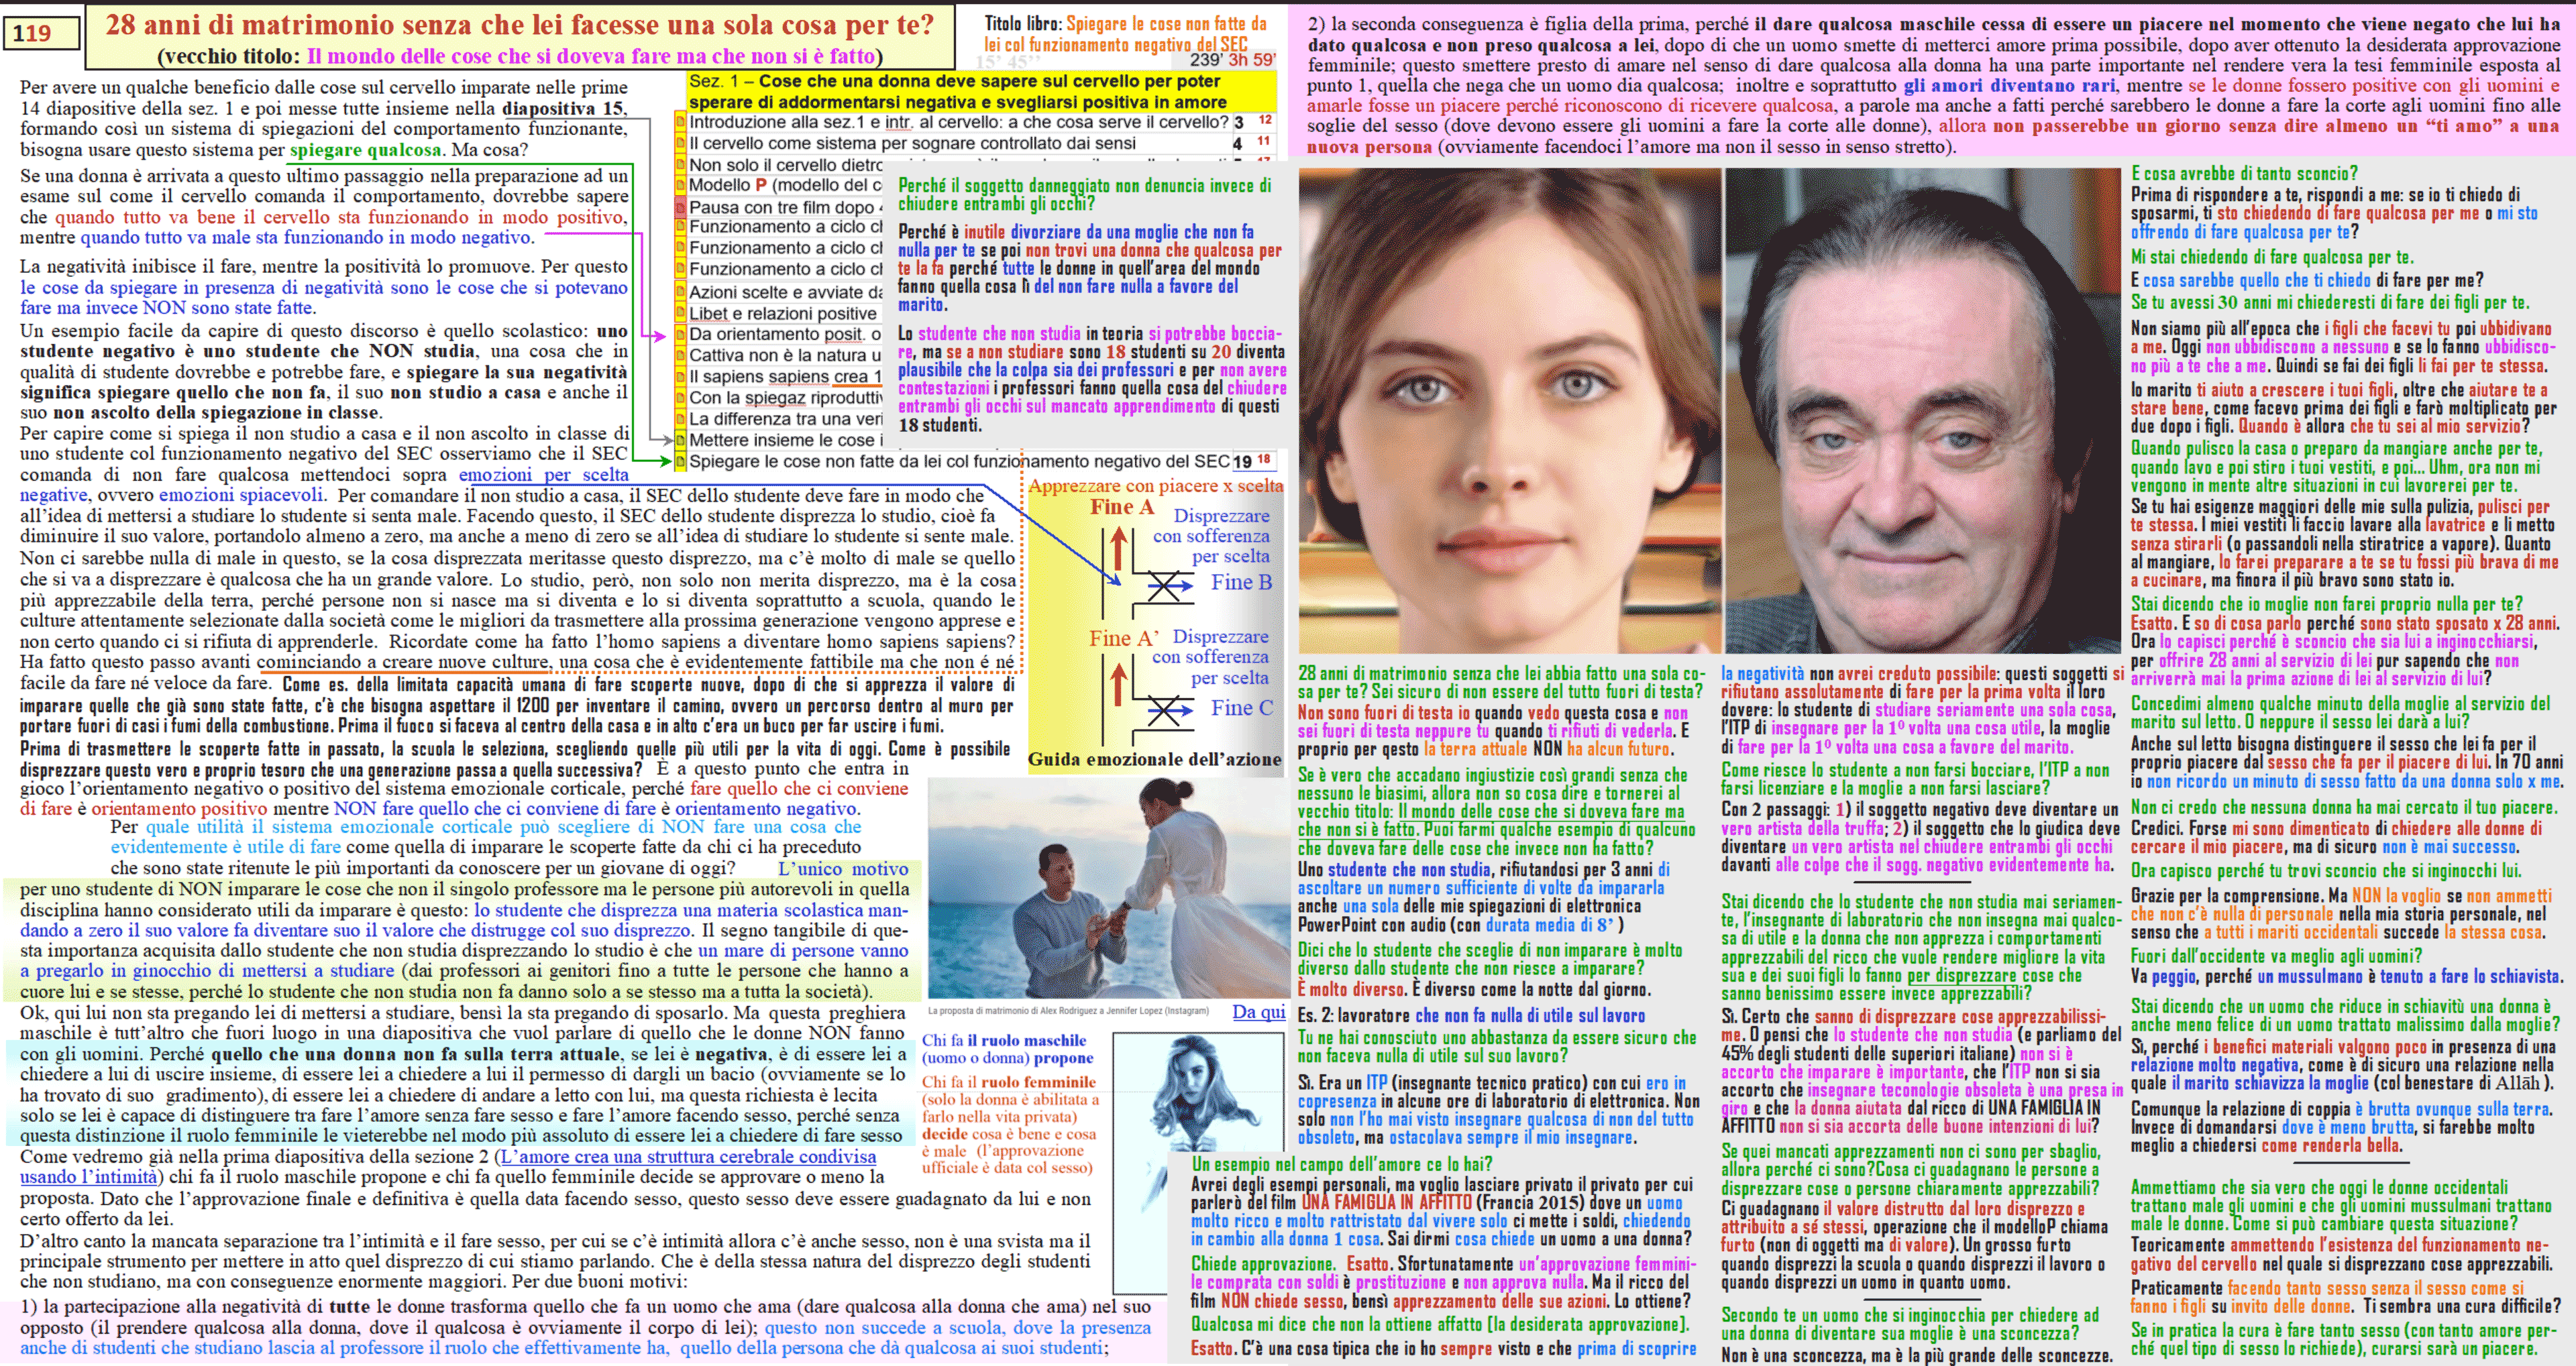Click underlined 'vecchio titolo' text in green dialogue column
Image resolution: width=2576 pixels, height=1366 pixels.
[1490, 820]
